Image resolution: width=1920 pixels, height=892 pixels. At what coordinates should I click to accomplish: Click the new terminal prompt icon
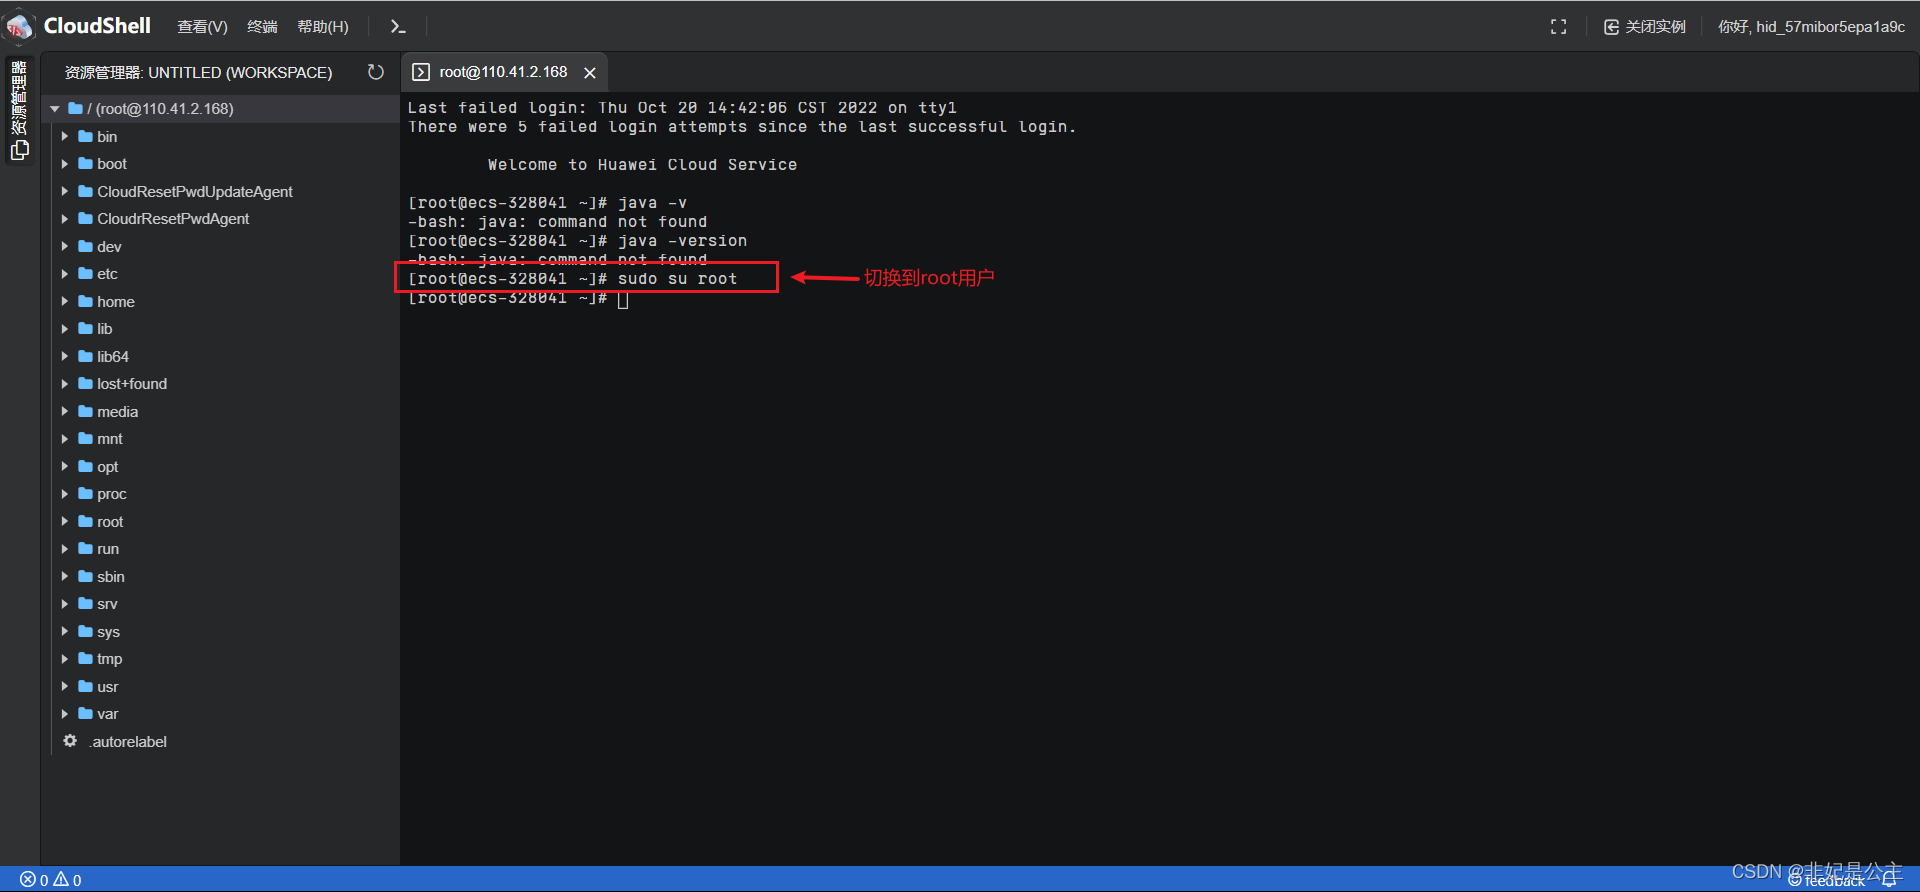(x=397, y=27)
